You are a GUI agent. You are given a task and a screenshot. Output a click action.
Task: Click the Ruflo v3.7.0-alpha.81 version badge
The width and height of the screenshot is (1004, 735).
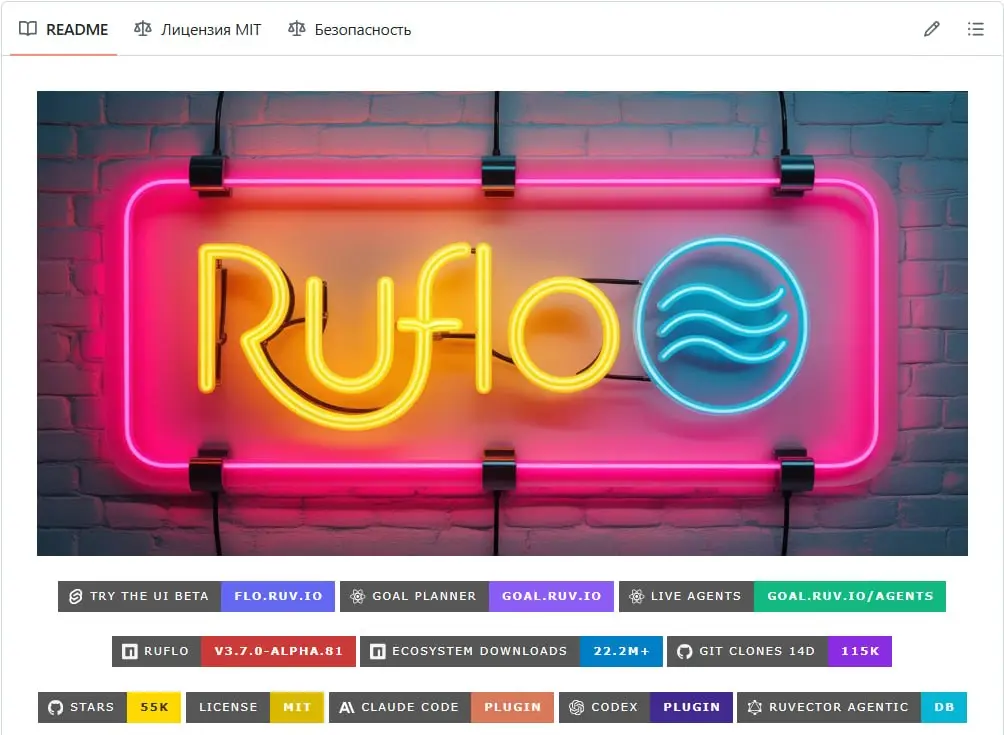pos(234,651)
